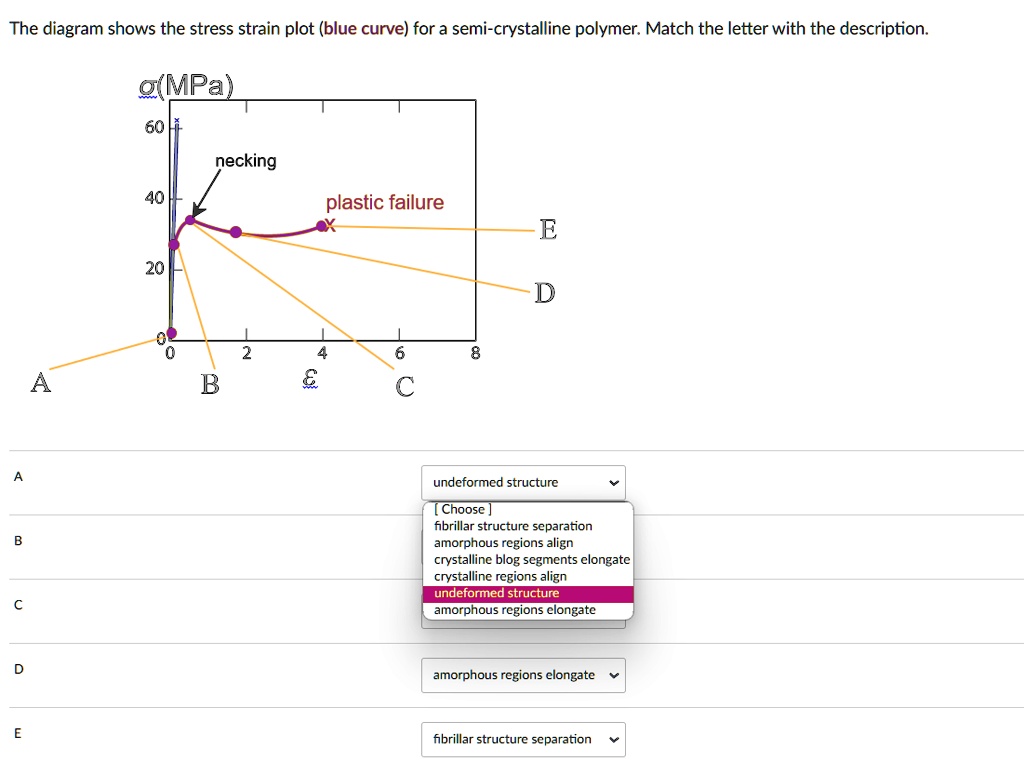Click the letter A below the plot

(x=40, y=382)
